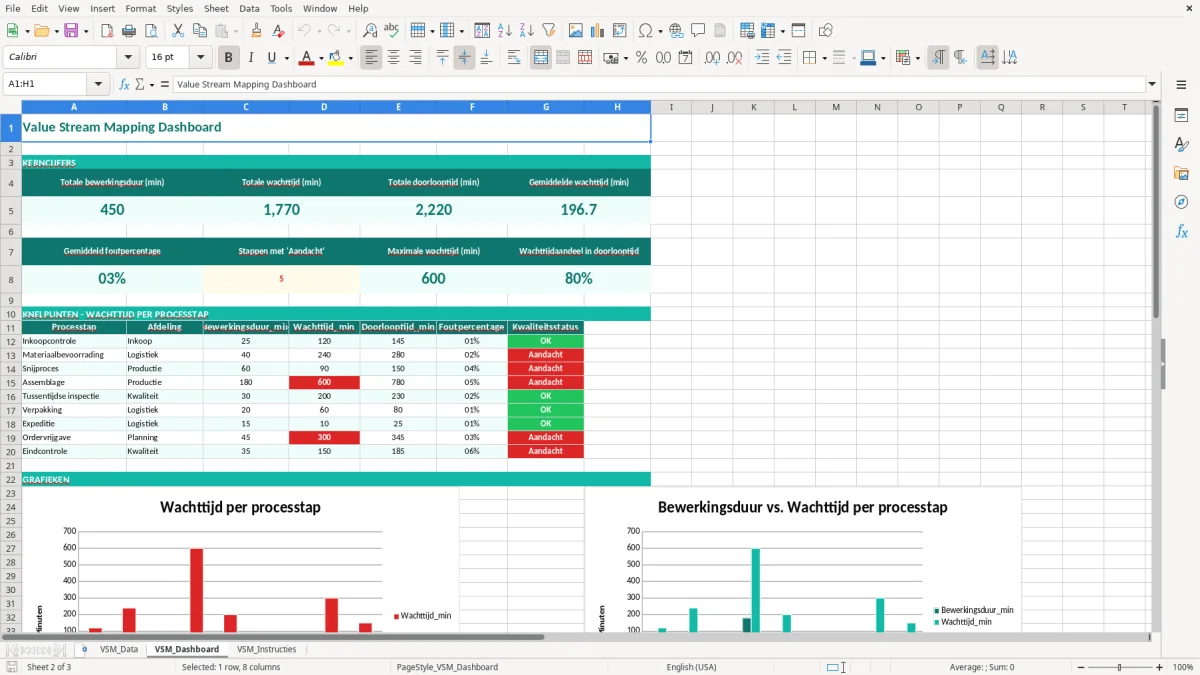Open sidebar Navigator compass icon
This screenshot has width=1200, height=675.
(x=1181, y=202)
